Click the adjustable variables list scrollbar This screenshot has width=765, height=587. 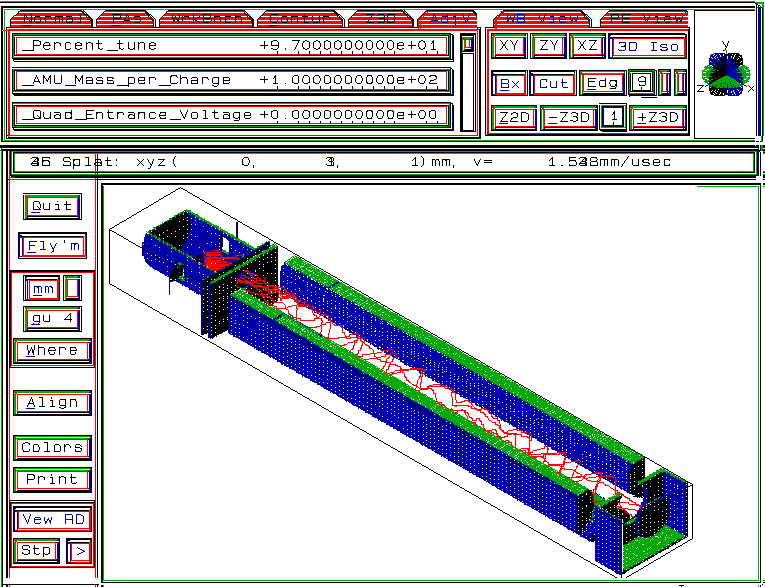pos(467,85)
